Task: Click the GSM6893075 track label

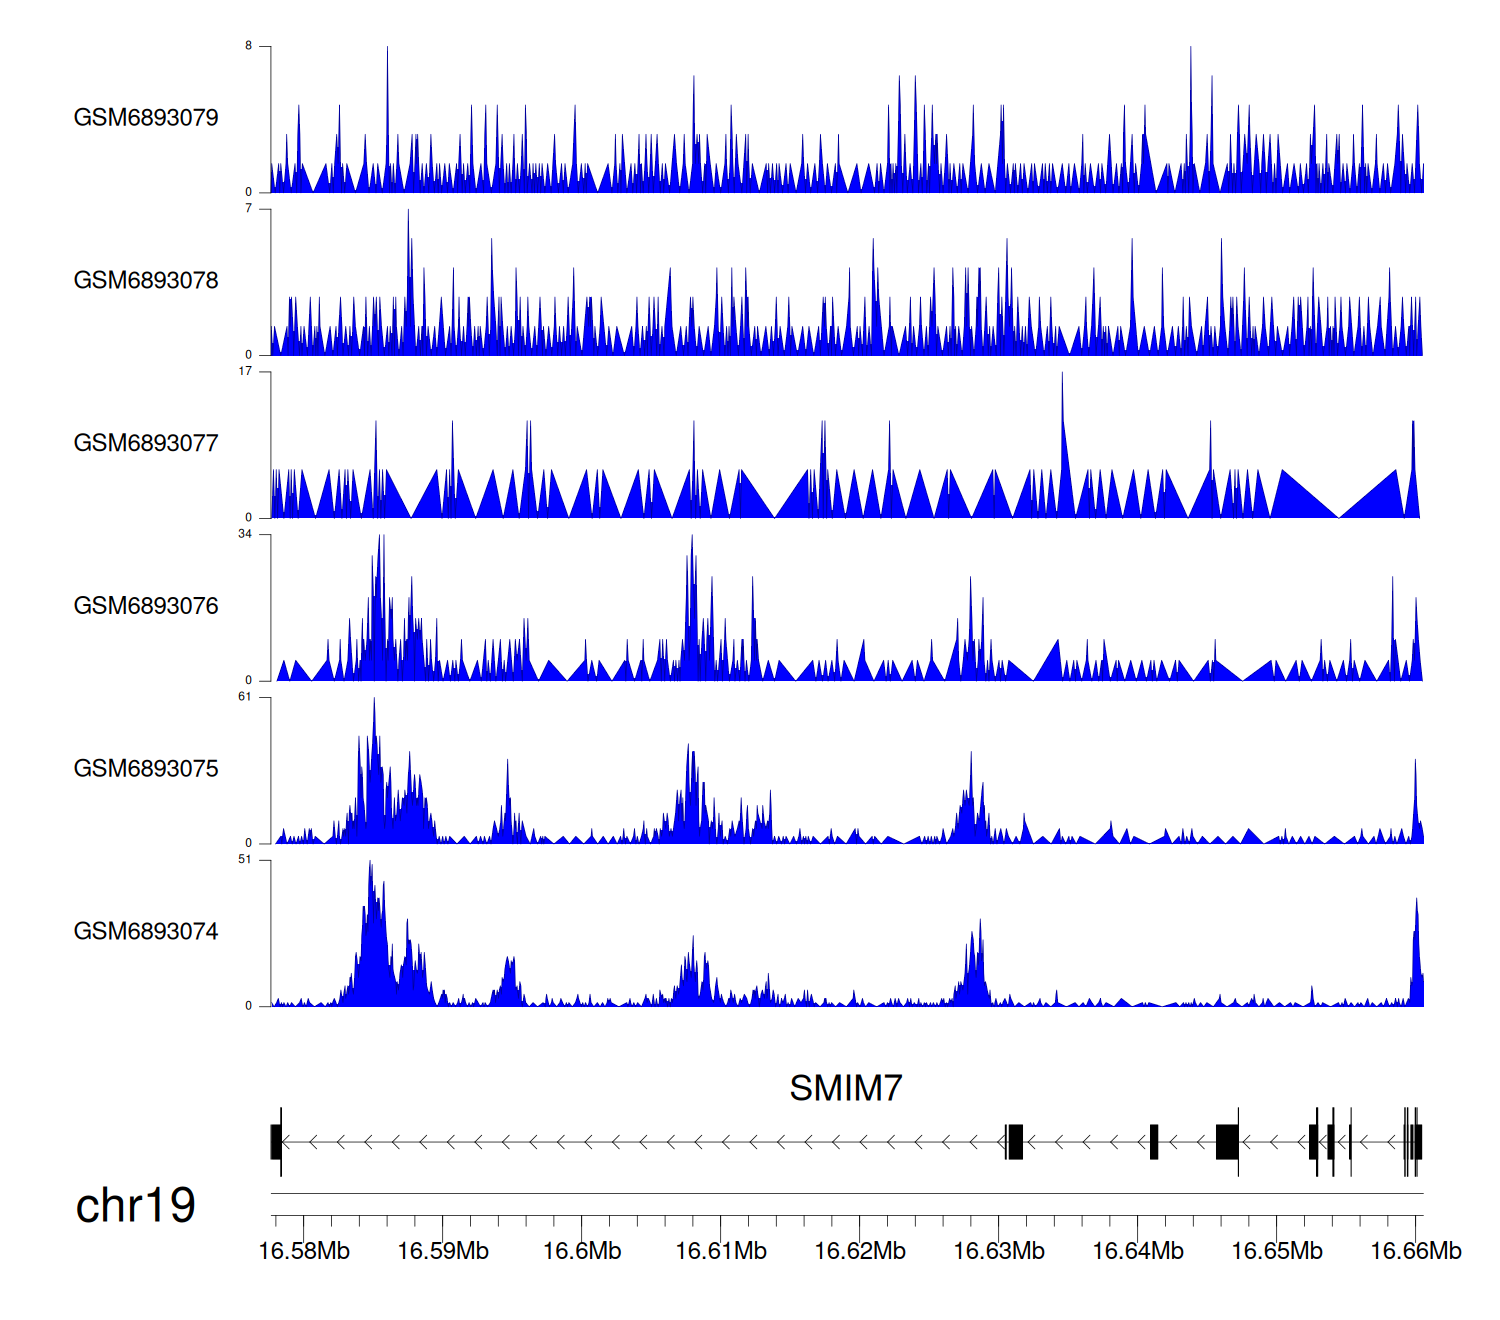Action: pyautogui.click(x=146, y=769)
